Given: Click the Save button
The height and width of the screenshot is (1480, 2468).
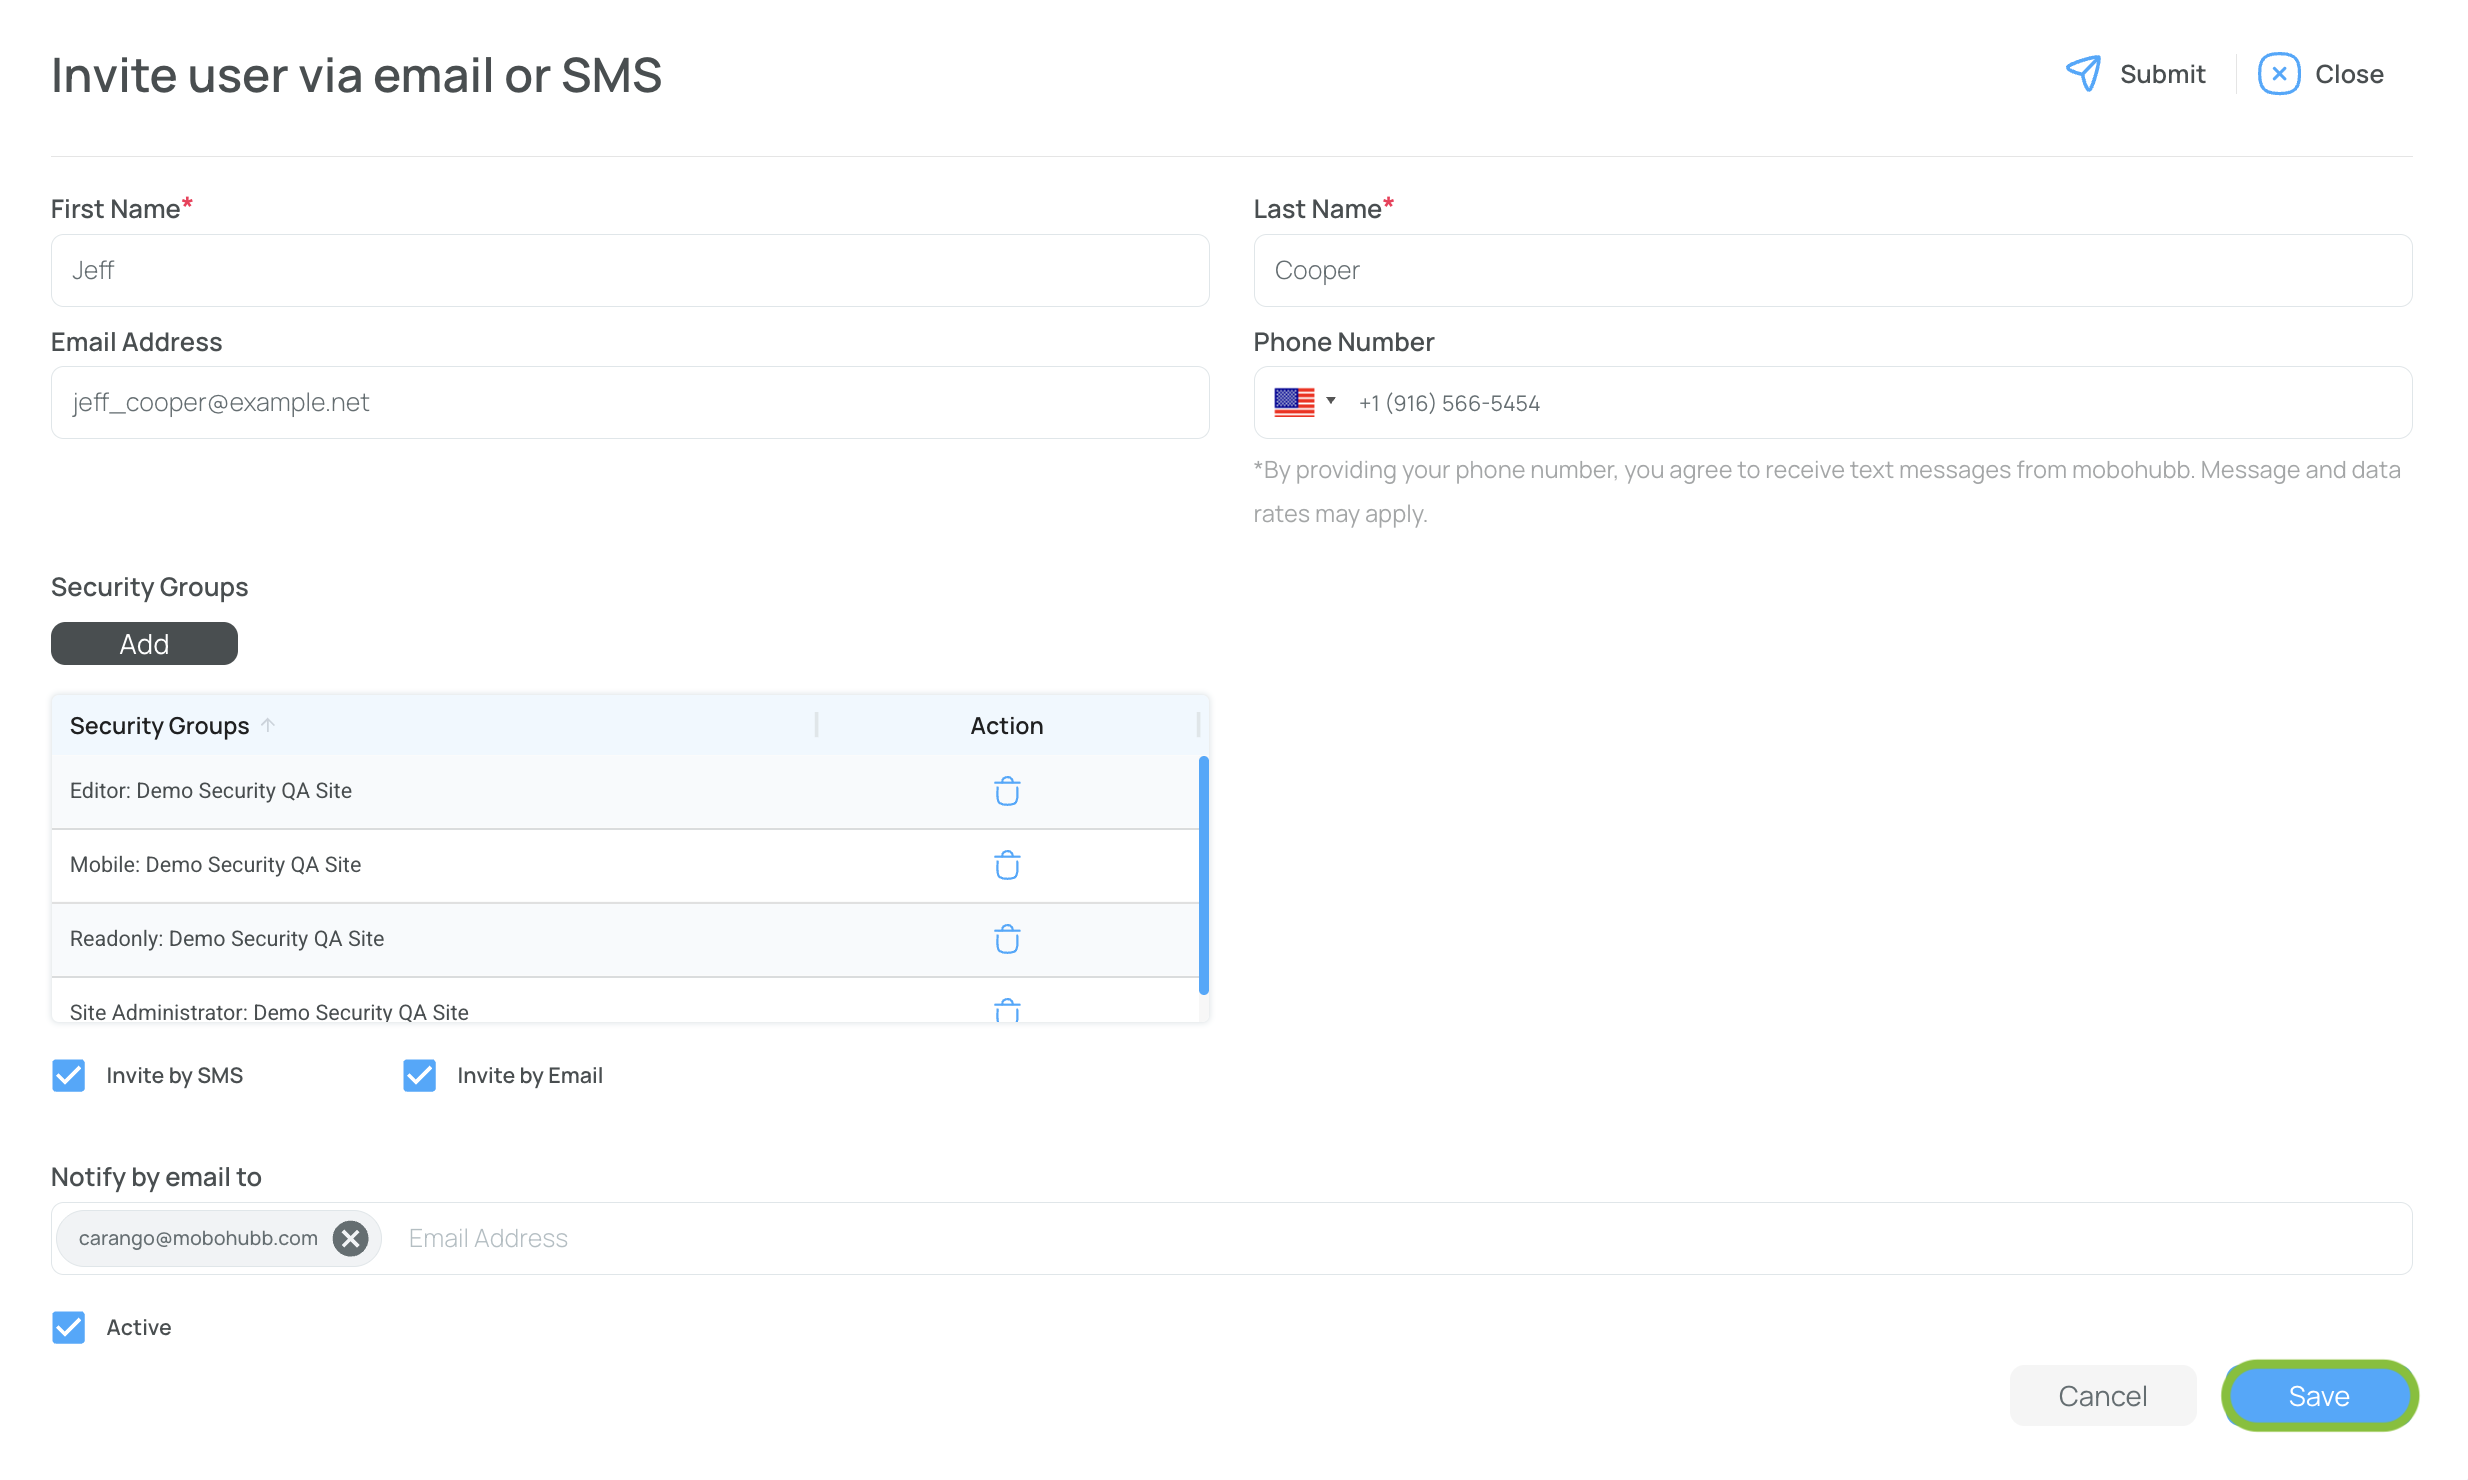Looking at the screenshot, I should (x=2318, y=1395).
